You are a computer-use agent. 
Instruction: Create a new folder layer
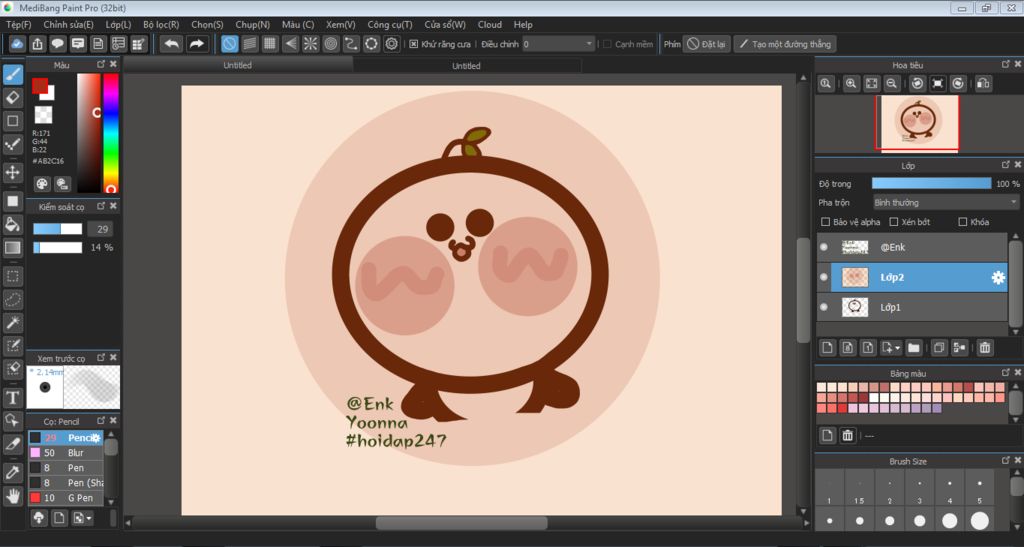pyautogui.click(x=914, y=348)
